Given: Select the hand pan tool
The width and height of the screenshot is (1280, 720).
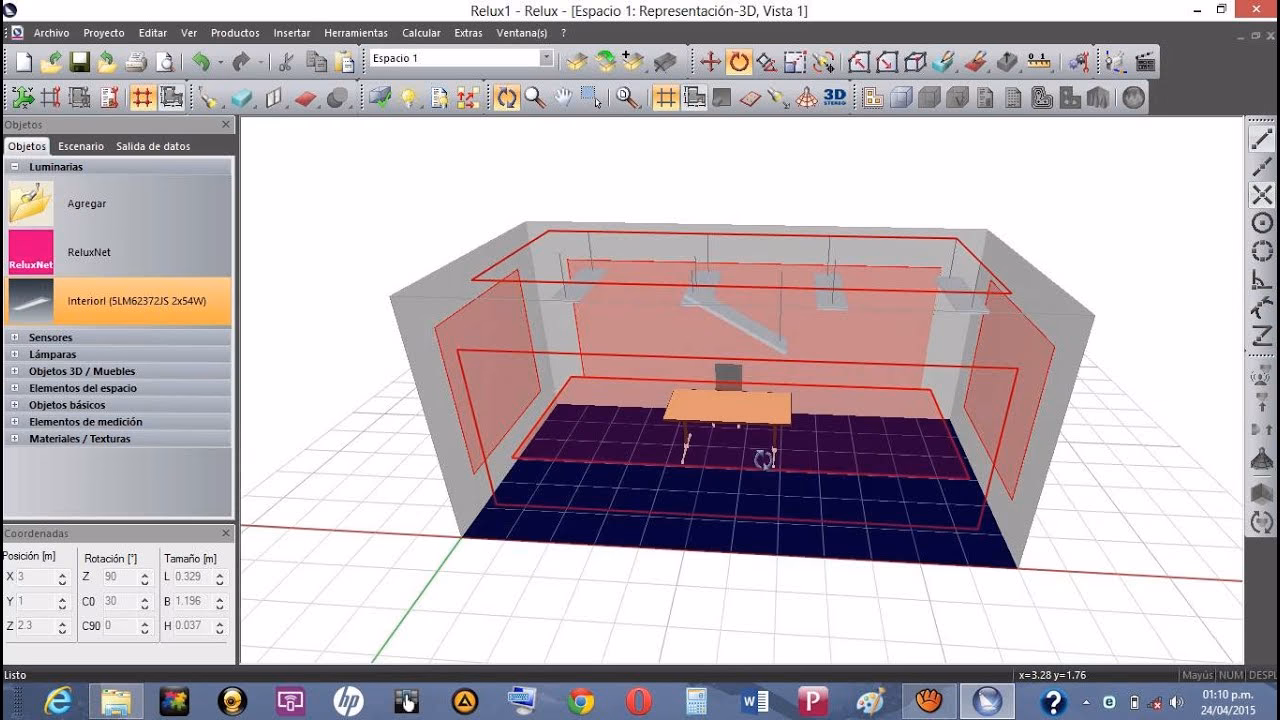Looking at the screenshot, I should (563, 97).
